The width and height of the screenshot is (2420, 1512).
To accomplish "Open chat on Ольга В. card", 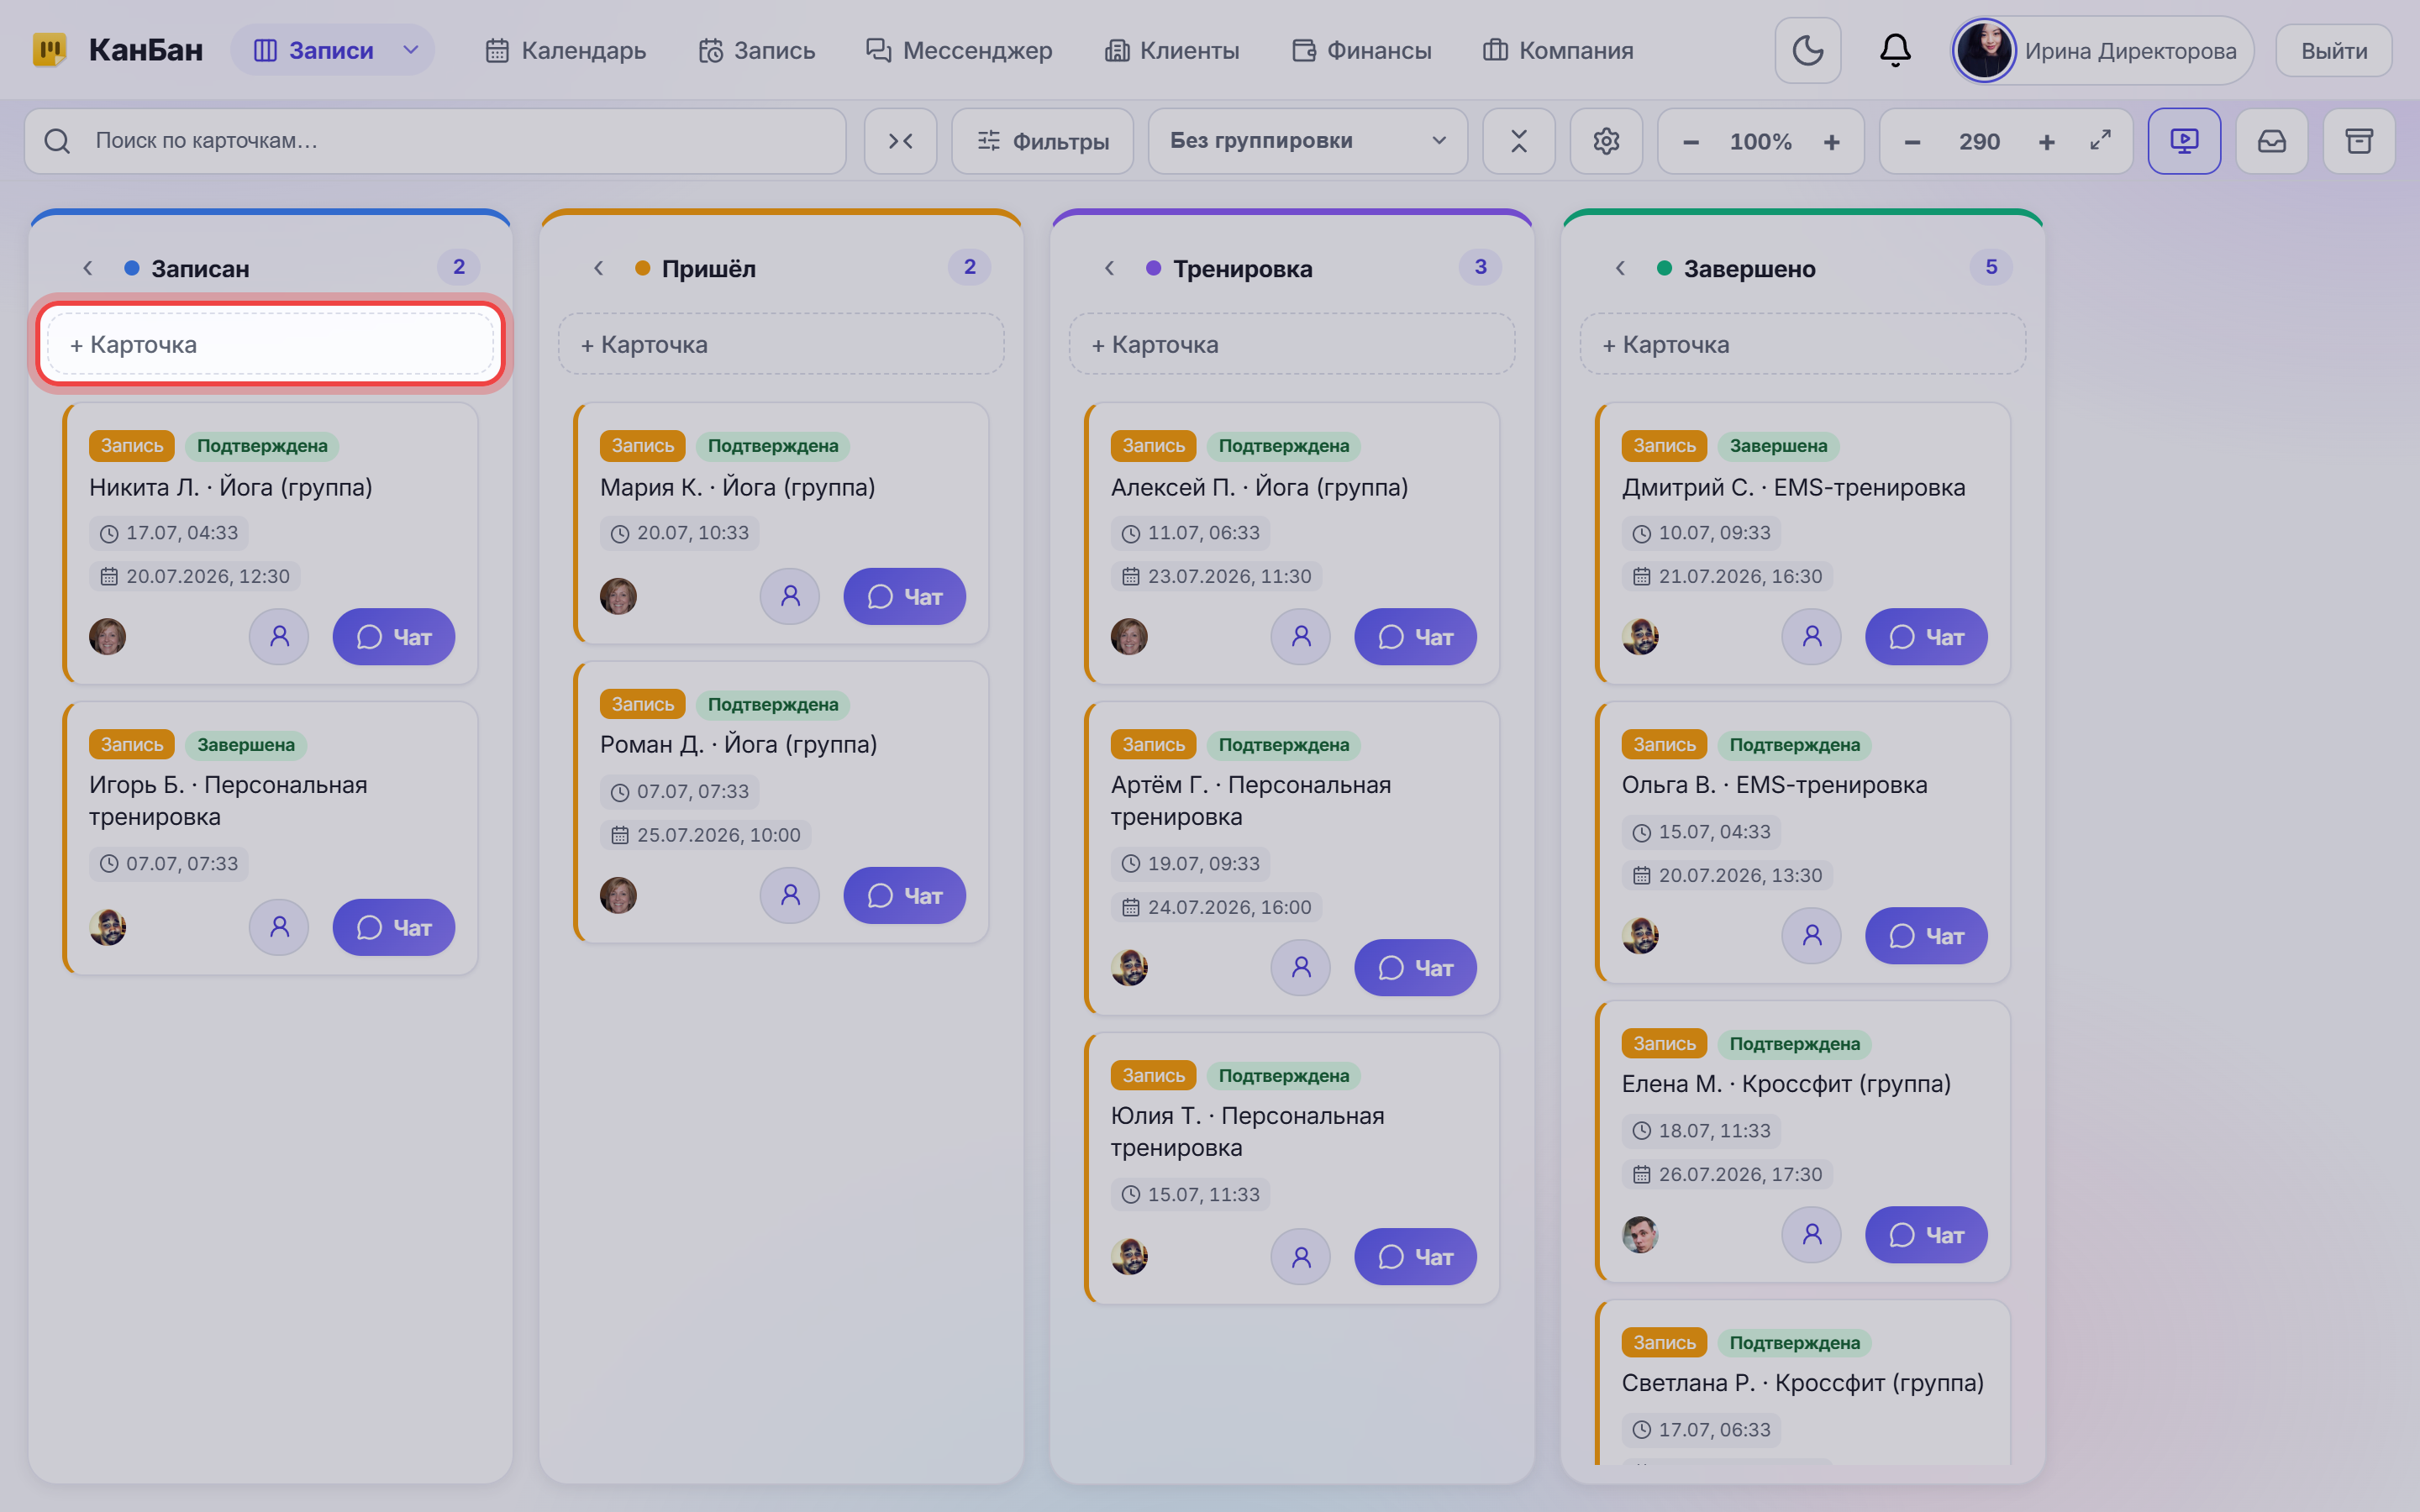I will (1927, 936).
